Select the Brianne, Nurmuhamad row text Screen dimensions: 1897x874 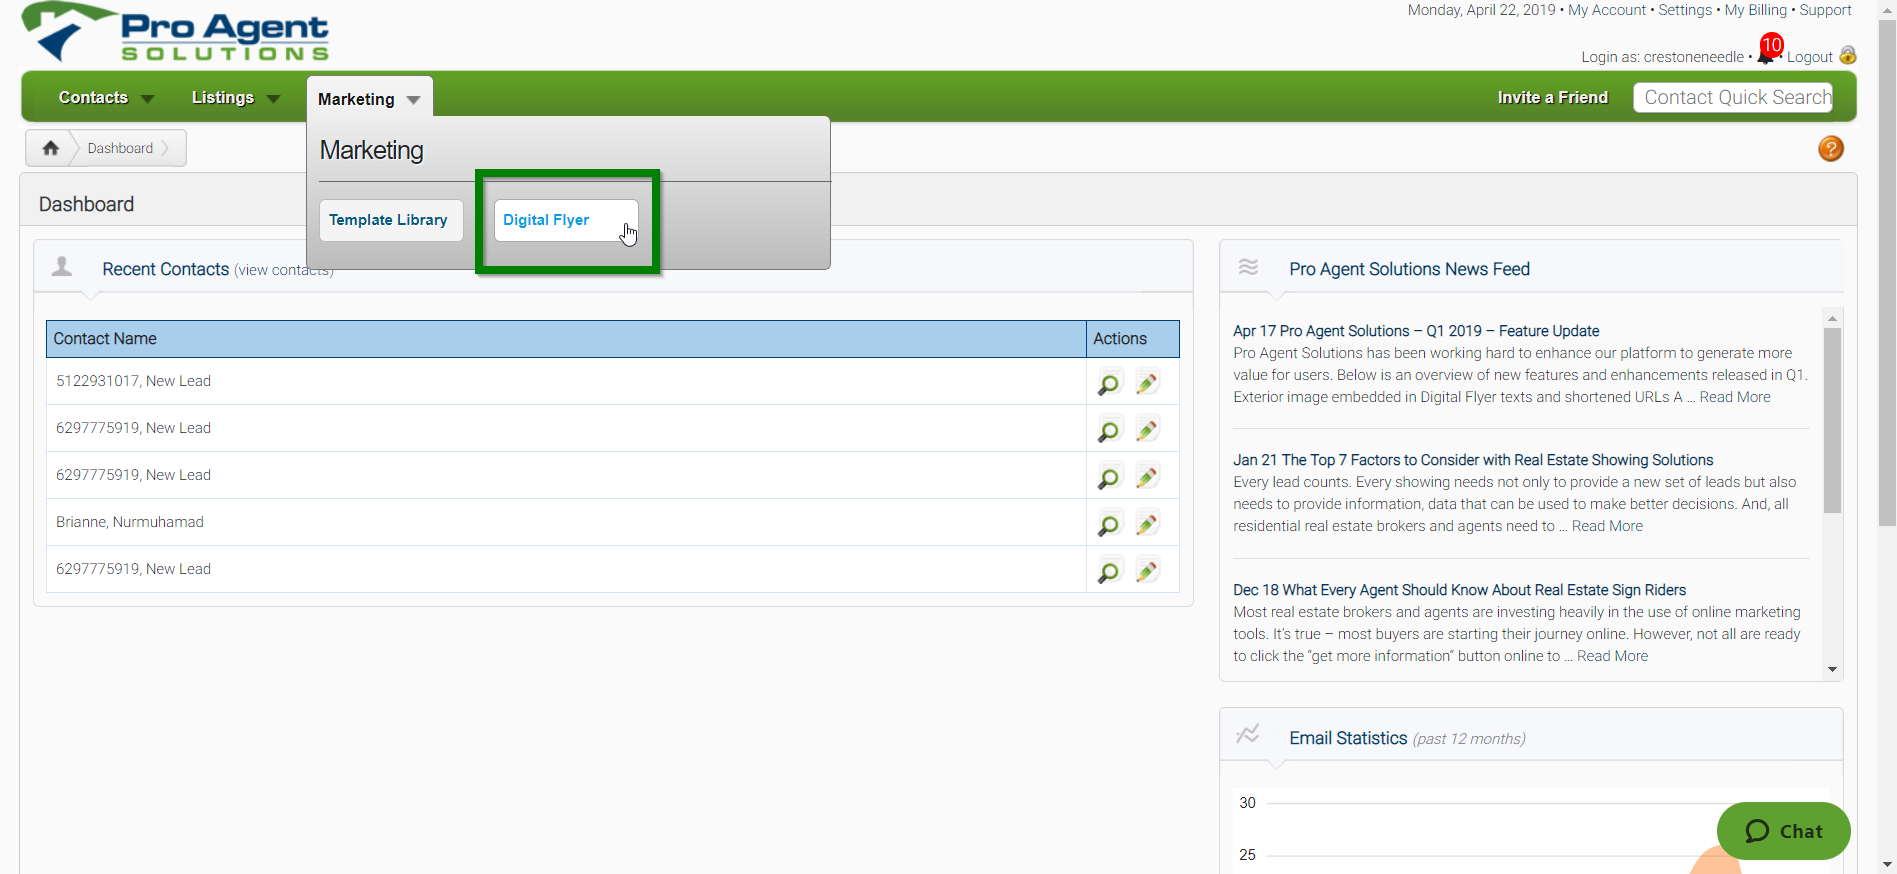(x=130, y=522)
